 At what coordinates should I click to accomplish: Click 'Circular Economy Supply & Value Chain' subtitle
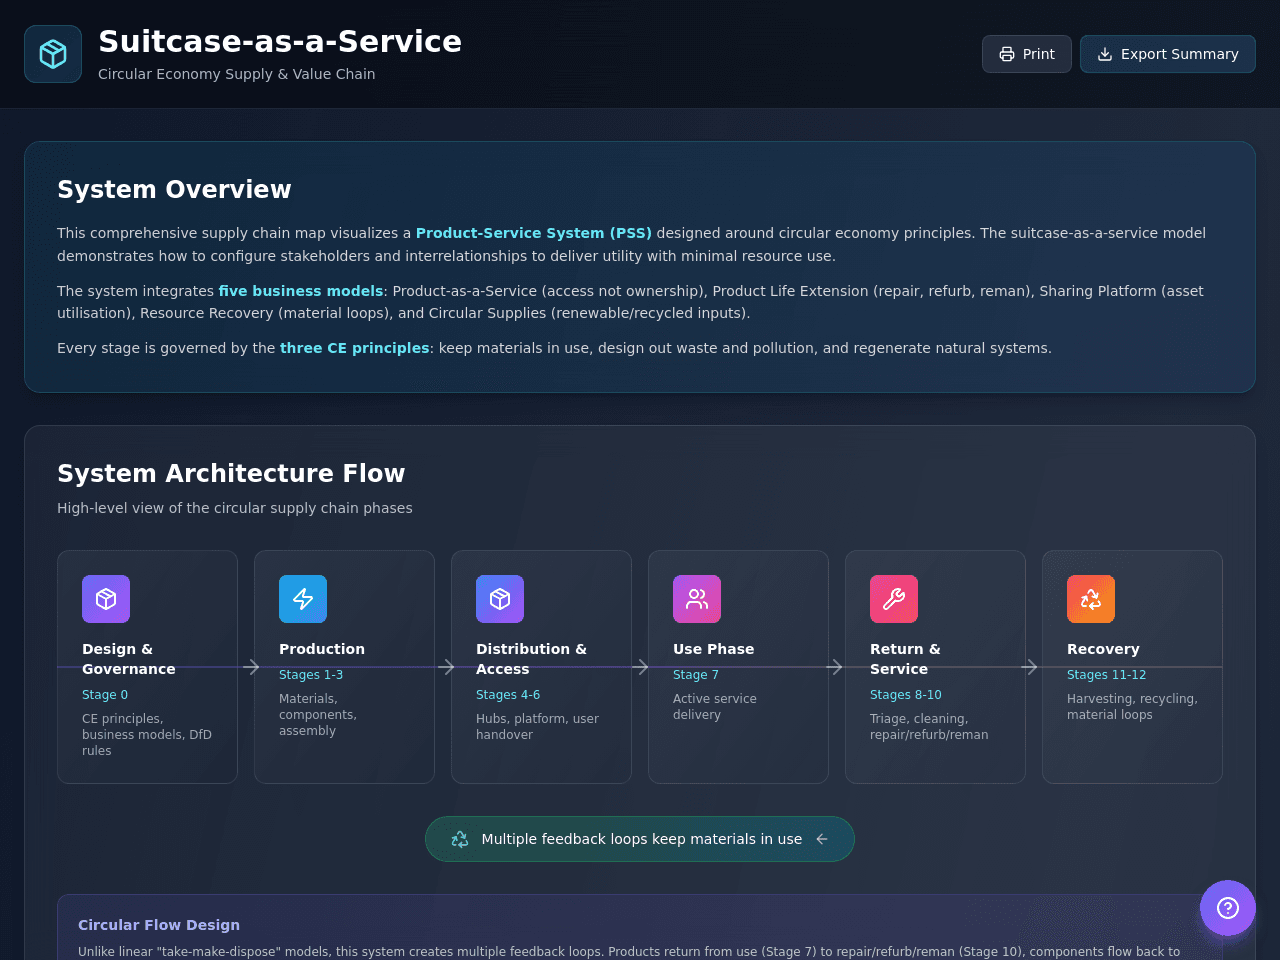[x=237, y=74]
